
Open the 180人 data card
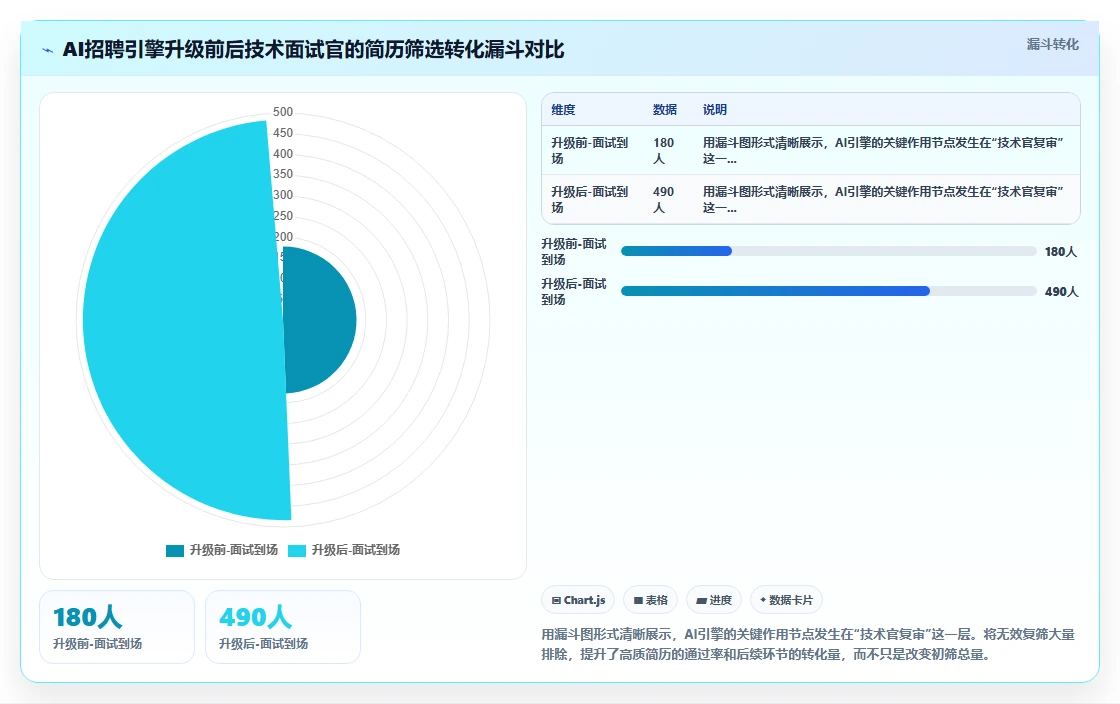coord(117,627)
